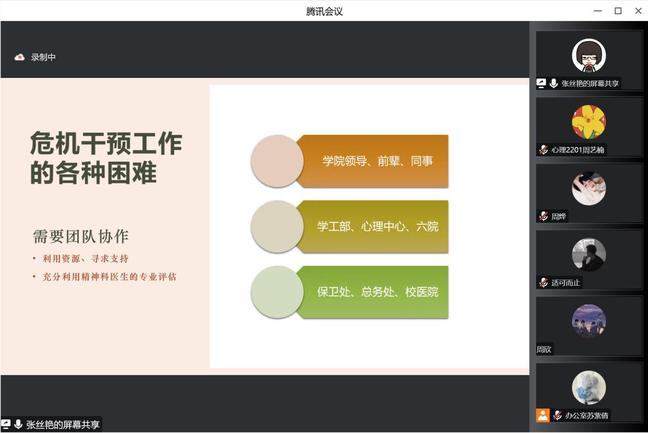Select the yellow flower avatar of 心理2201周艺楠
This screenshot has height=433, width=648.
tap(588, 122)
